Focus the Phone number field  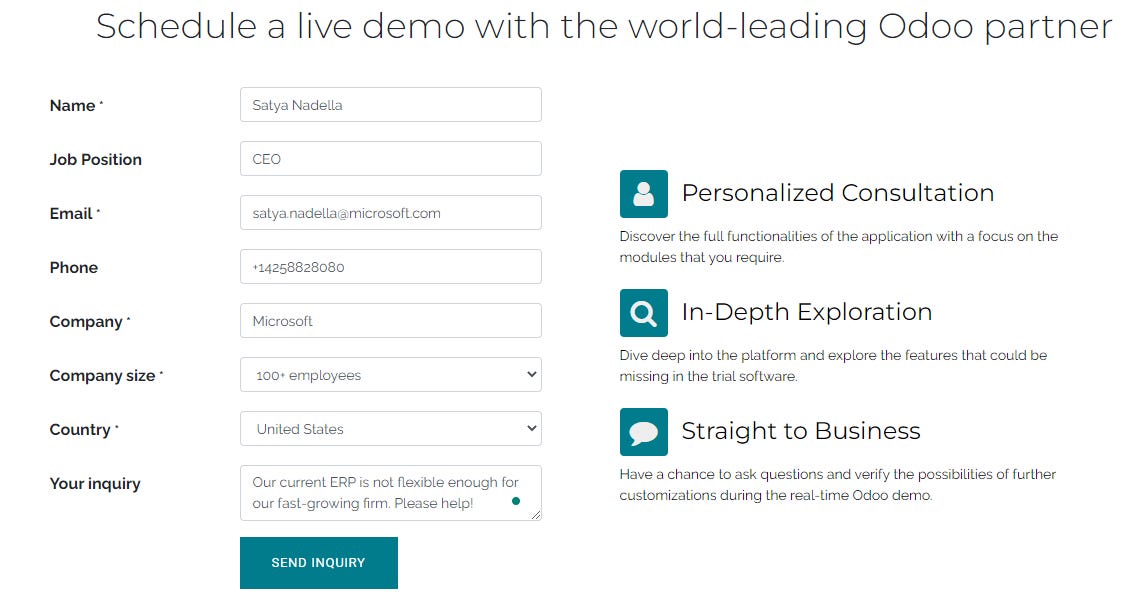click(x=391, y=267)
